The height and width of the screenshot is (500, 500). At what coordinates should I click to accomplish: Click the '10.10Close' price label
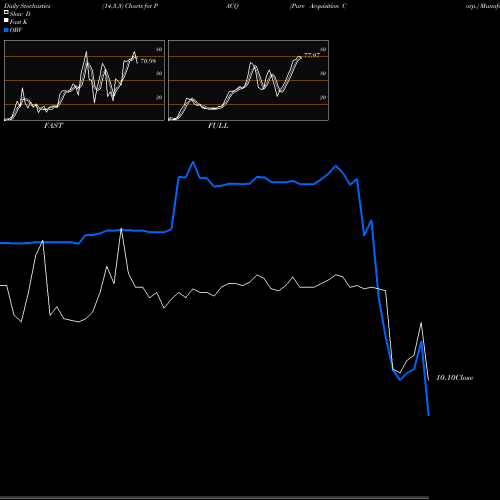(455, 378)
